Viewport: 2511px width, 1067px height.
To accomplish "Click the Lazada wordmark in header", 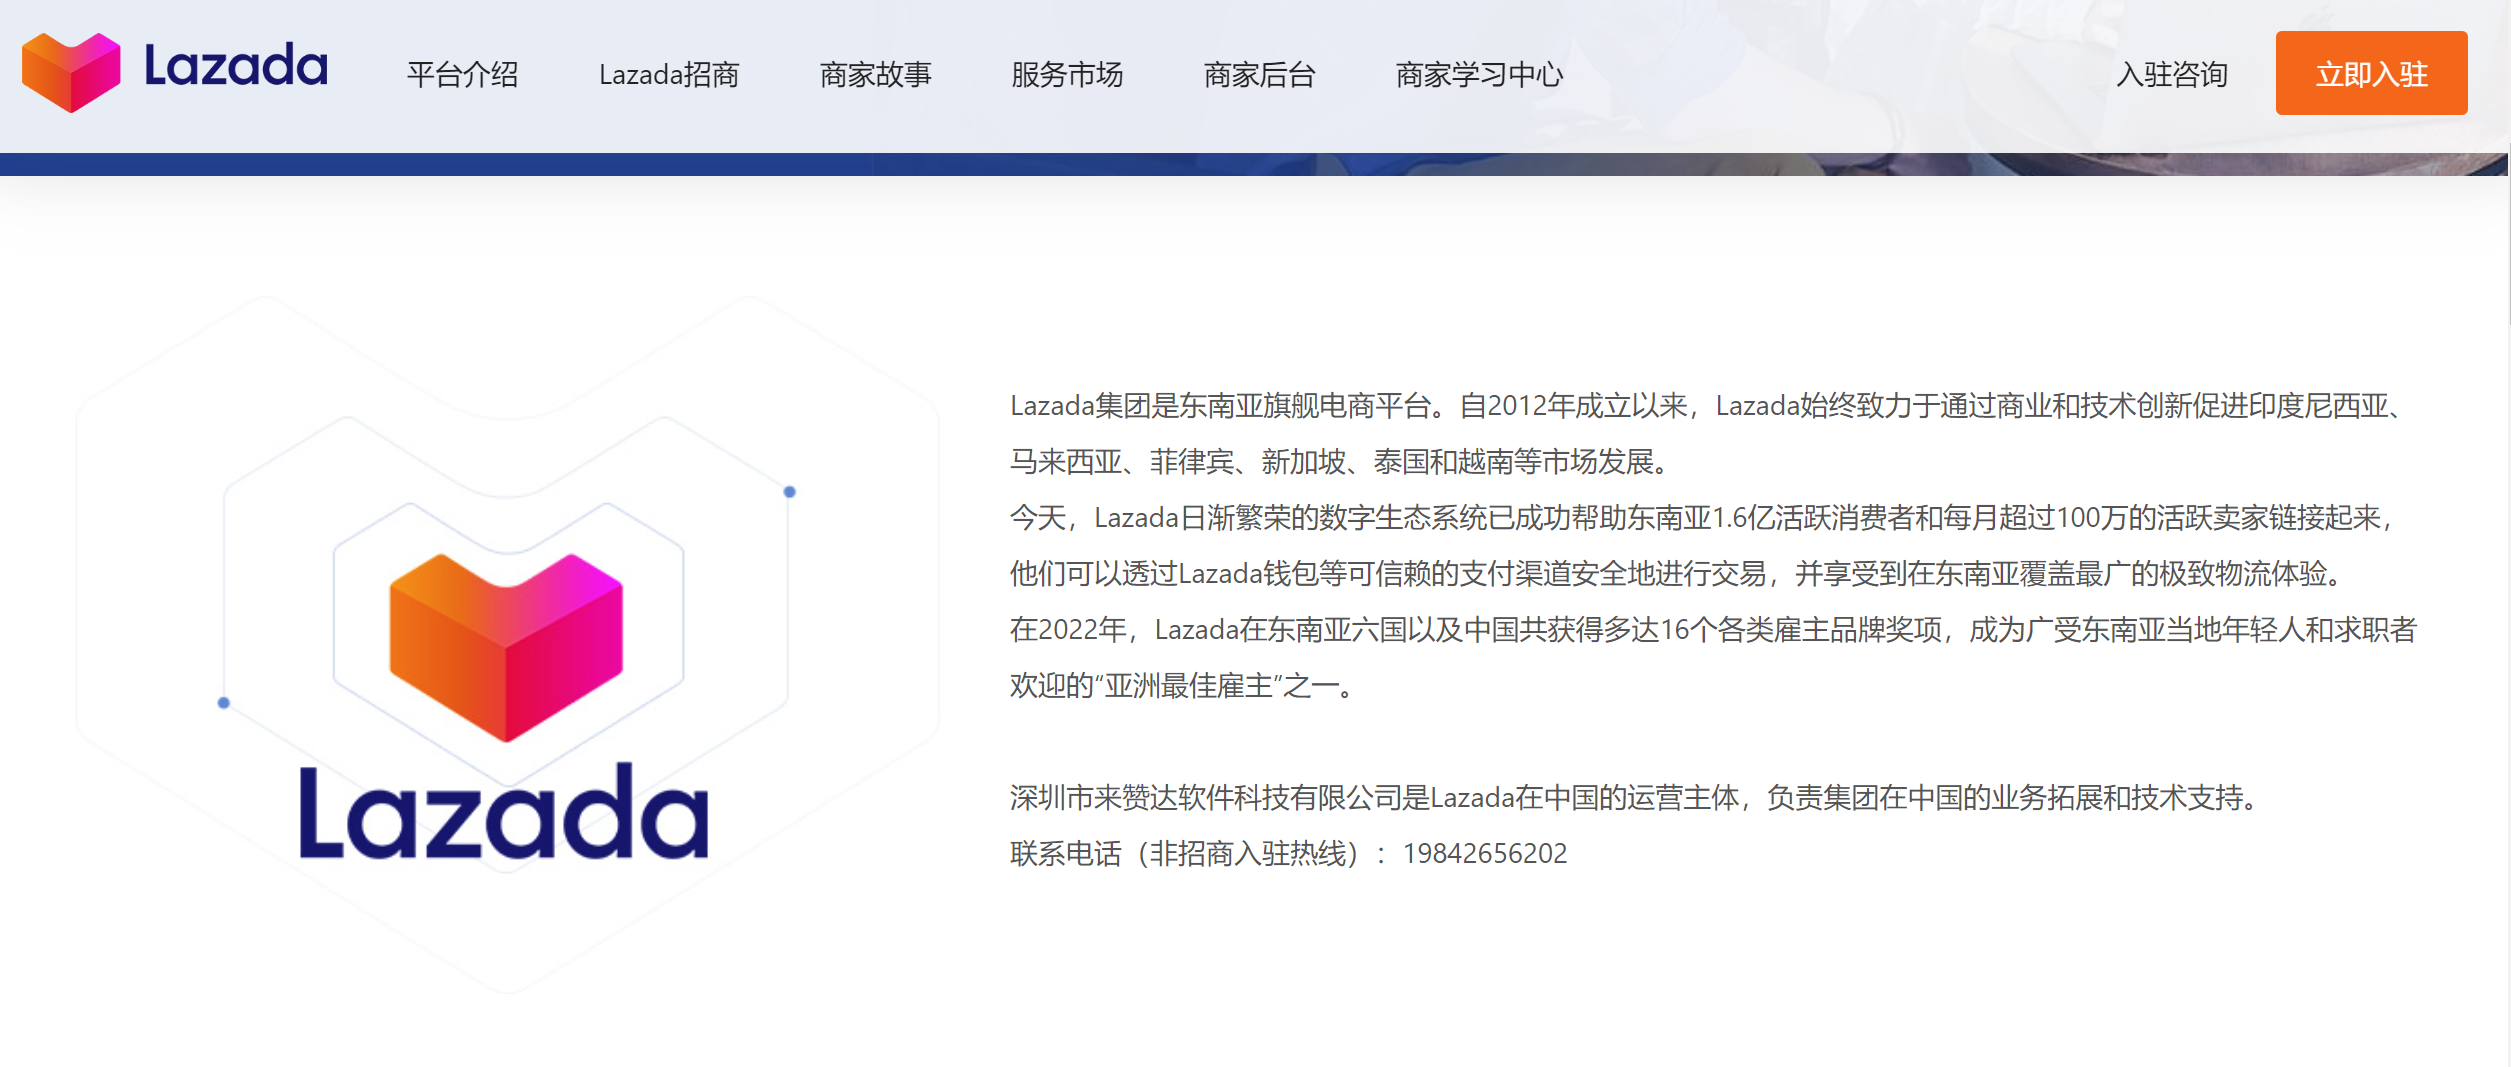I will pyautogui.click(x=236, y=65).
